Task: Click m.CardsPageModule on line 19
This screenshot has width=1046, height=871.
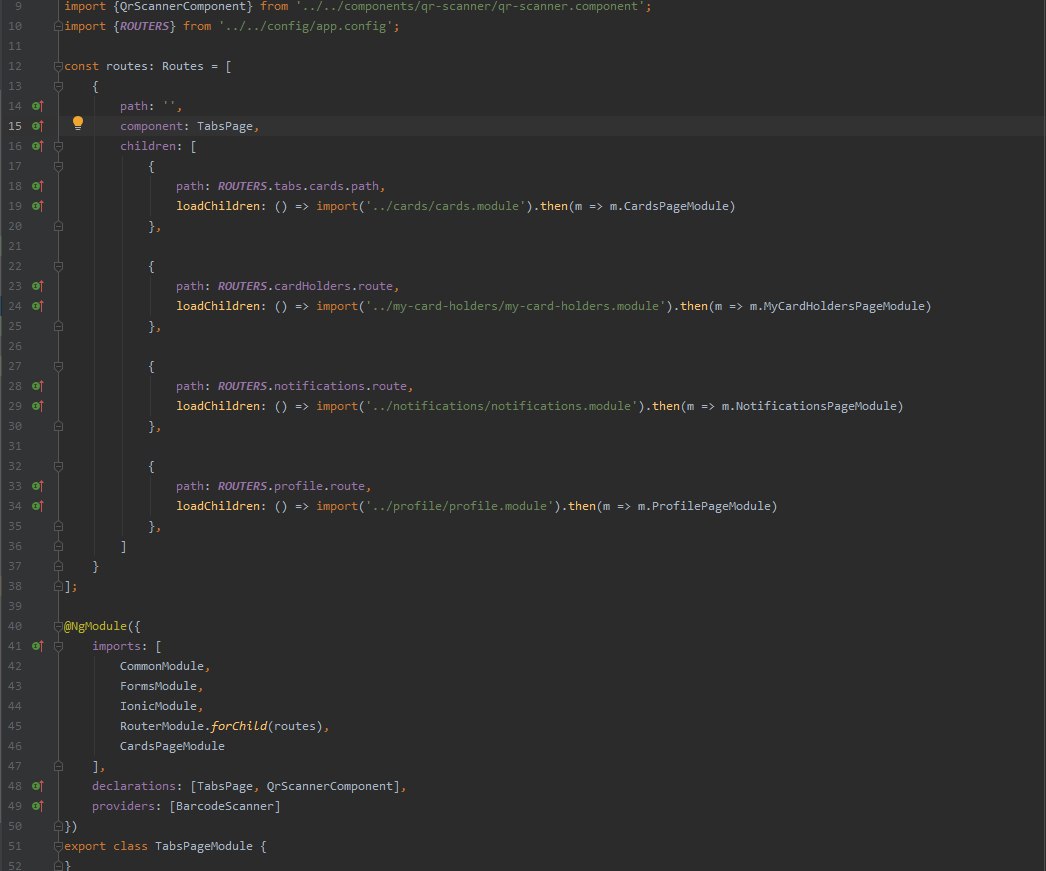Action: click(x=669, y=206)
